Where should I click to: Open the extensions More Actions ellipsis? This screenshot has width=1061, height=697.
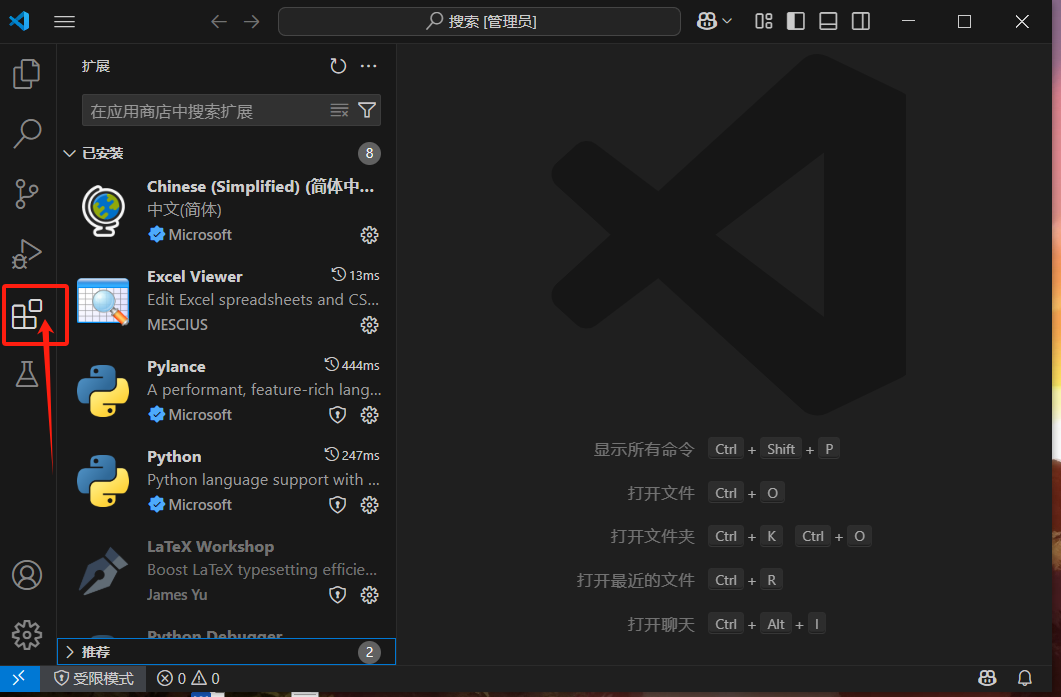tap(369, 66)
